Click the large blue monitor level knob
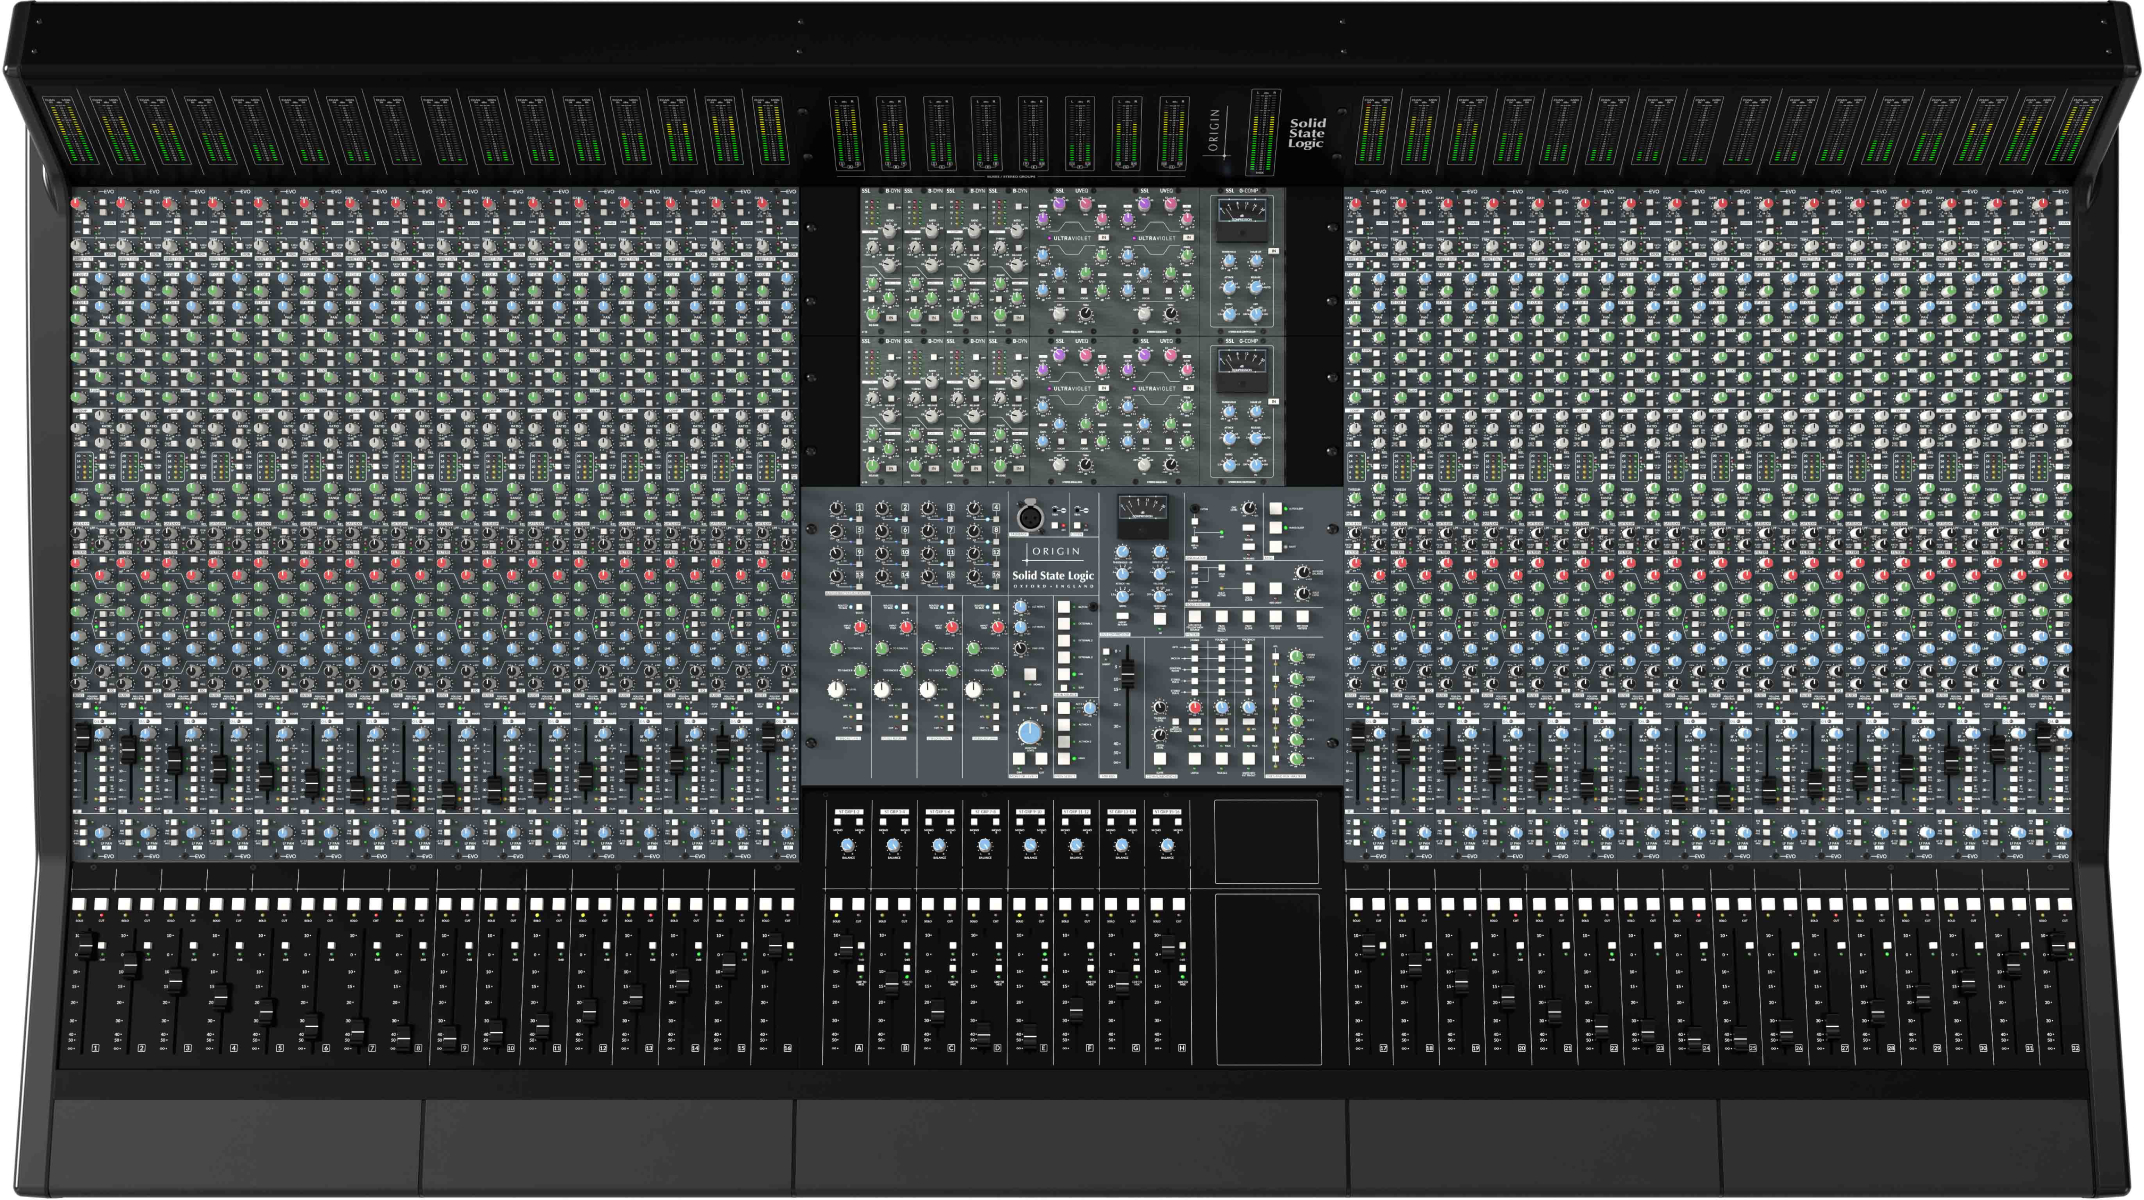The image size is (2144, 1200). [x=1029, y=733]
